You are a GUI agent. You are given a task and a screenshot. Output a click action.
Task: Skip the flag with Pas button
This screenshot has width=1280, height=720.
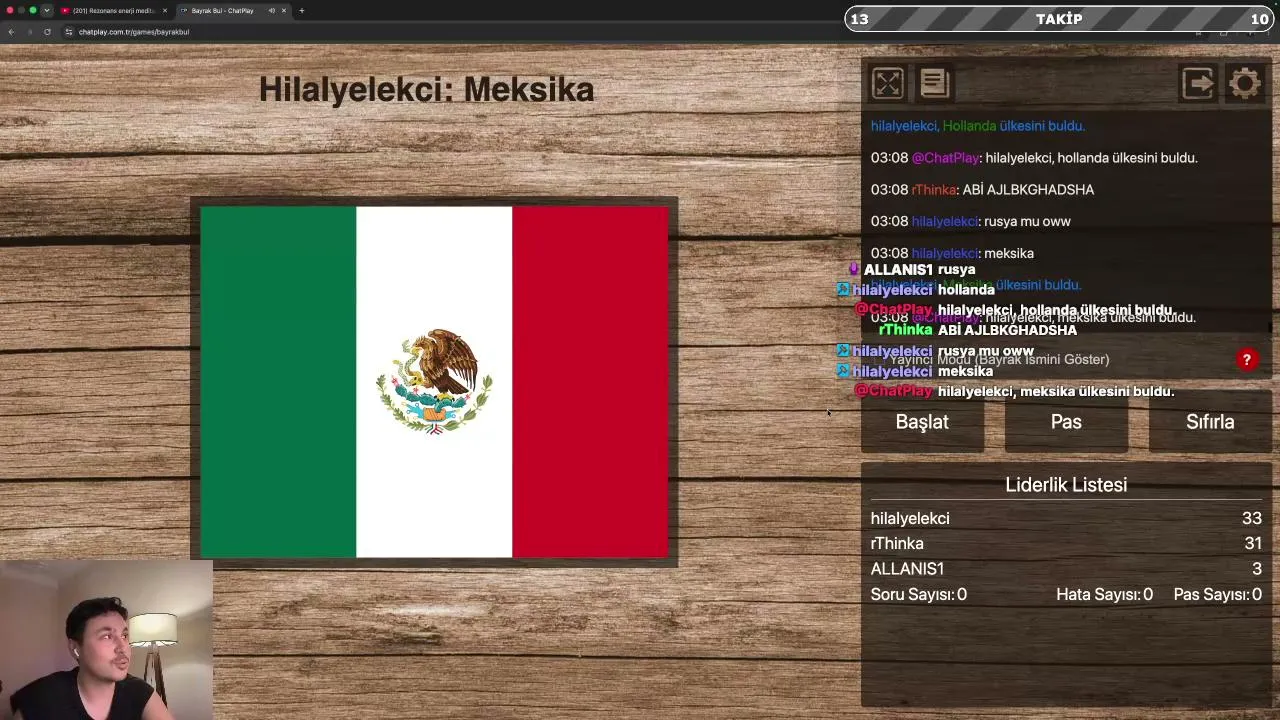point(1066,422)
